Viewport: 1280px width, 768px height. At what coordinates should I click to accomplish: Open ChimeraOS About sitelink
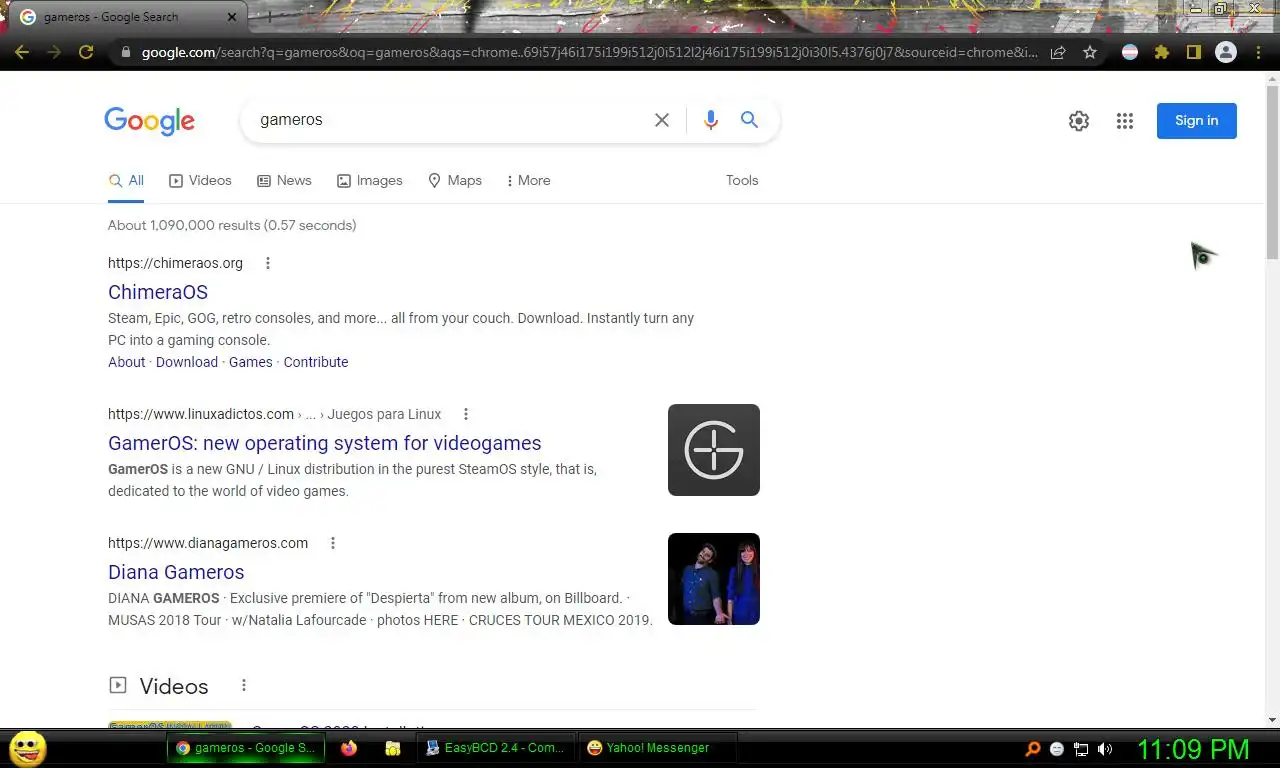click(x=127, y=362)
